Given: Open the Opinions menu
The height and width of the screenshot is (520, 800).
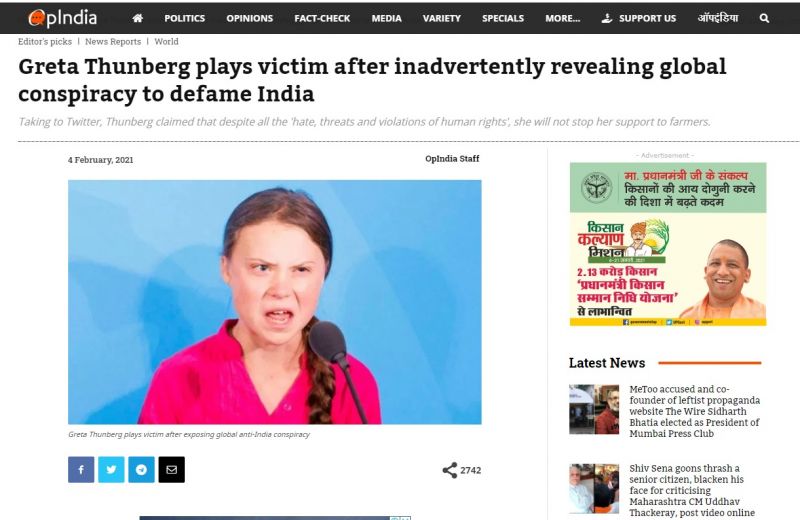Looking at the screenshot, I should (x=249, y=18).
